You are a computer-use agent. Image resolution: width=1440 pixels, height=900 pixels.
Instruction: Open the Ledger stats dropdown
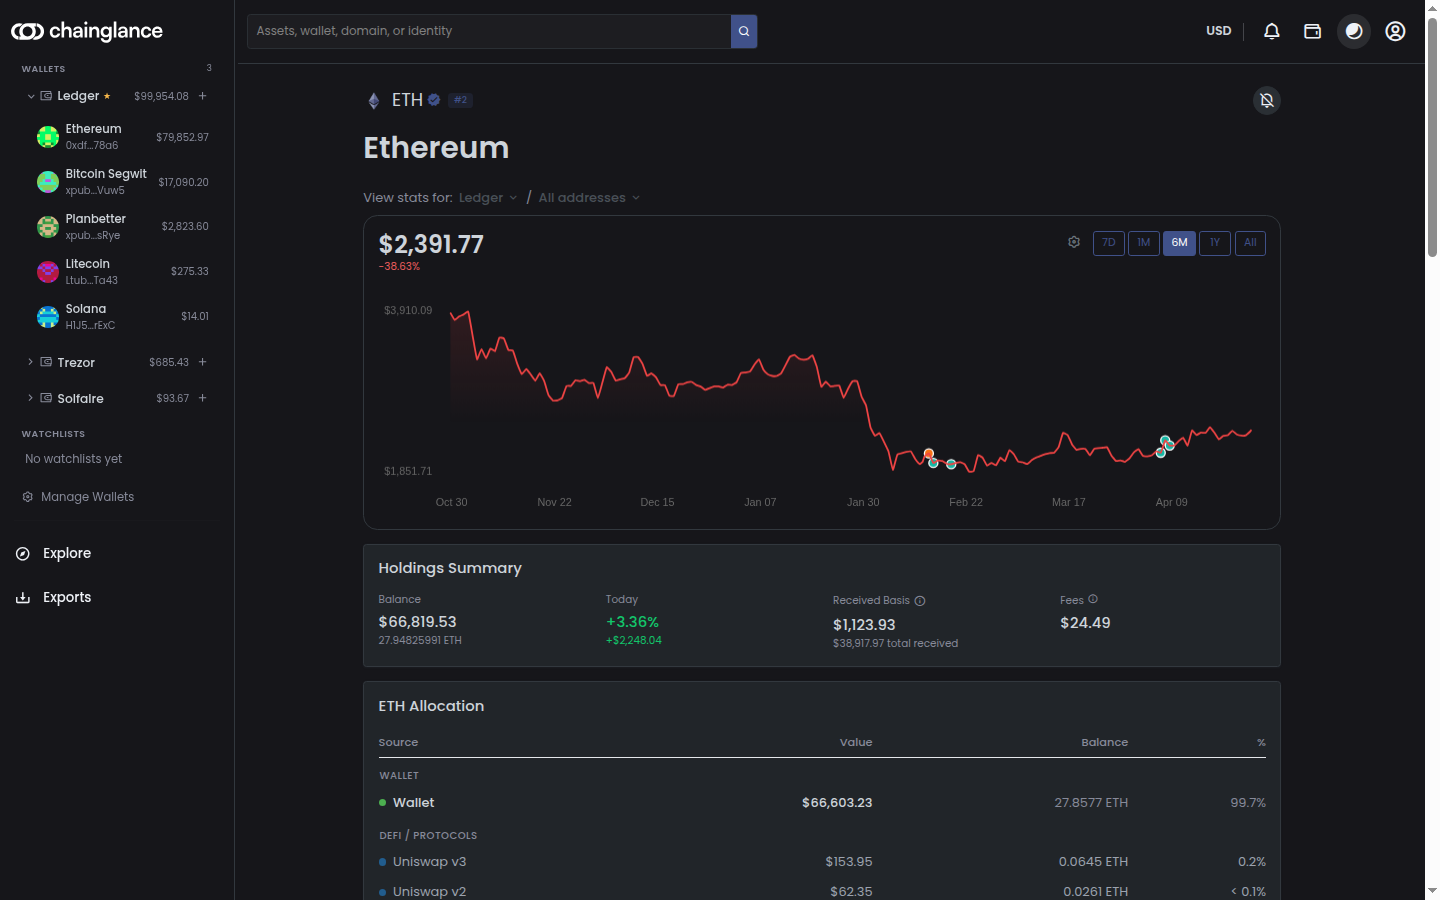pyautogui.click(x=488, y=198)
